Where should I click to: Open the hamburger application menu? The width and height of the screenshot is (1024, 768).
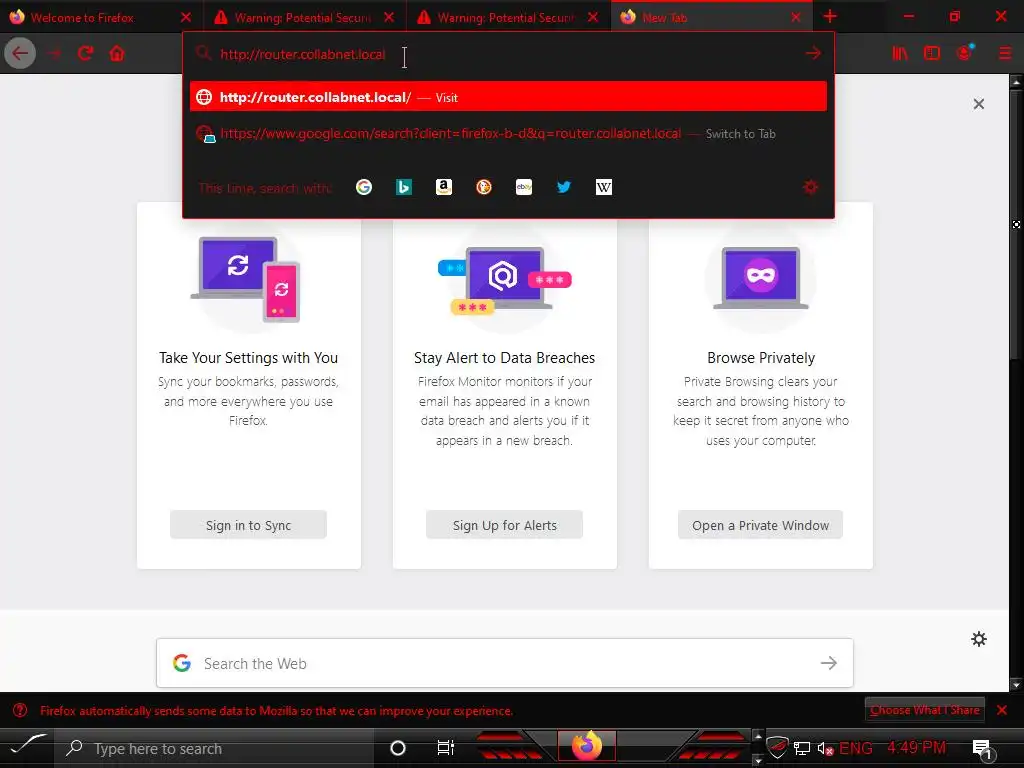pyautogui.click(x=1005, y=54)
